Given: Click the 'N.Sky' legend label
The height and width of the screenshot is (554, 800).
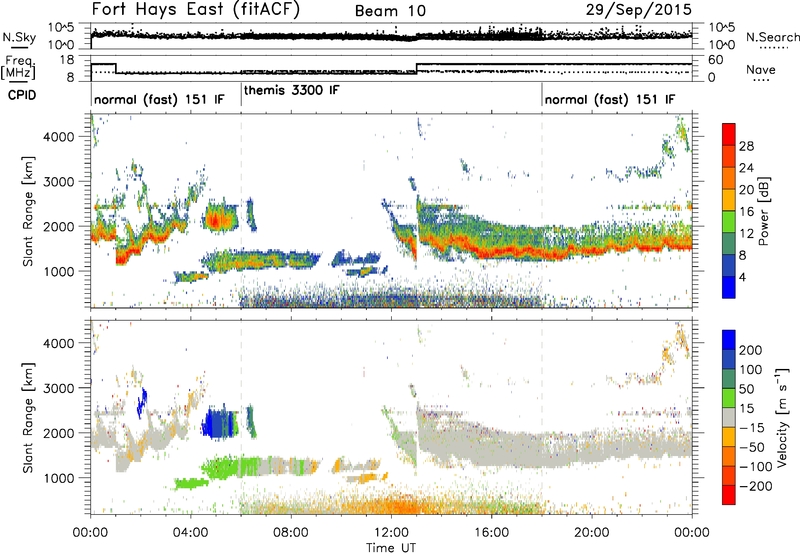Looking at the screenshot, I should [x=19, y=37].
